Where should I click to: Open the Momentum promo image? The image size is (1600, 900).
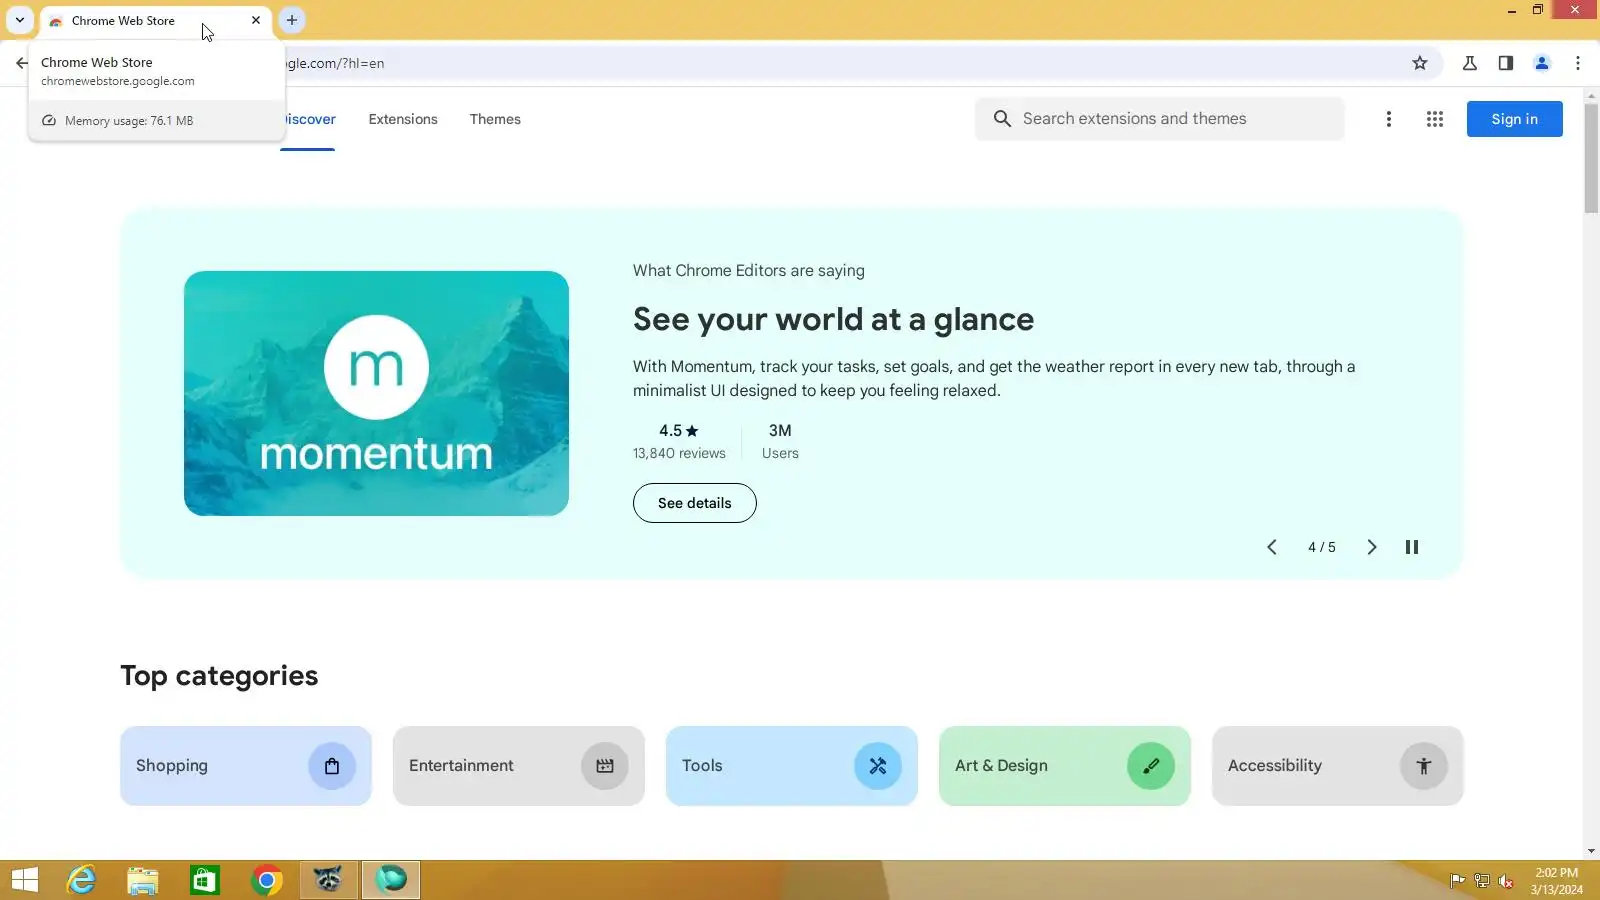click(376, 393)
